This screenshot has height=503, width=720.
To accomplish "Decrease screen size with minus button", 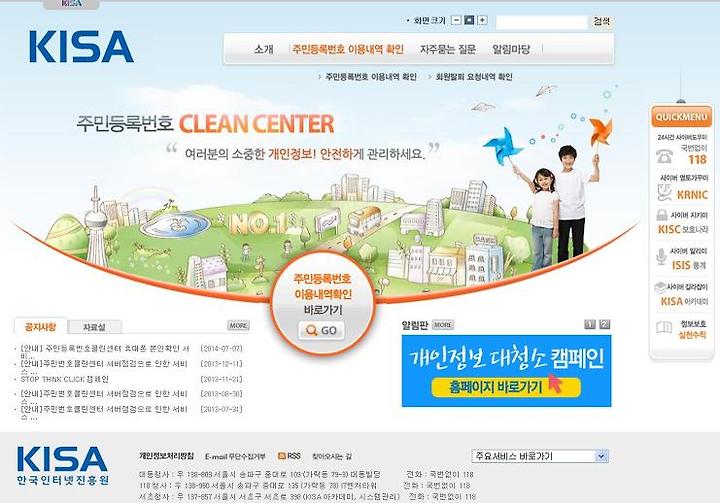I will pos(456,20).
